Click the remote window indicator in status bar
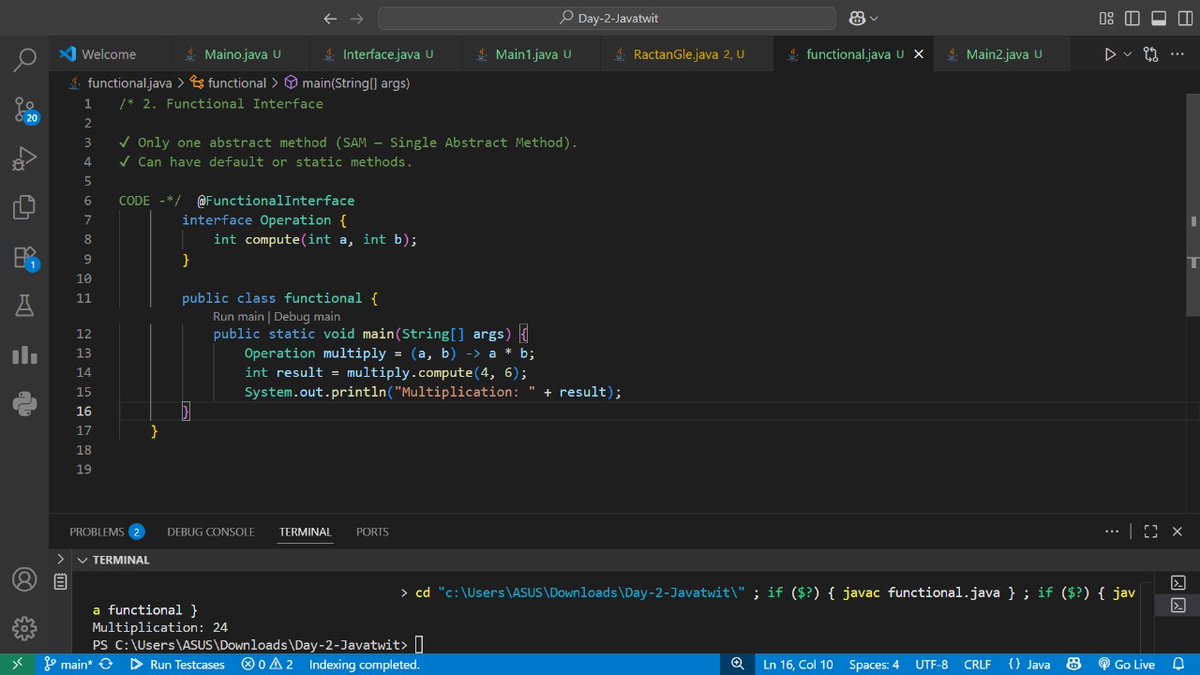The height and width of the screenshot is (675, 1200). [x=17, y=665]
